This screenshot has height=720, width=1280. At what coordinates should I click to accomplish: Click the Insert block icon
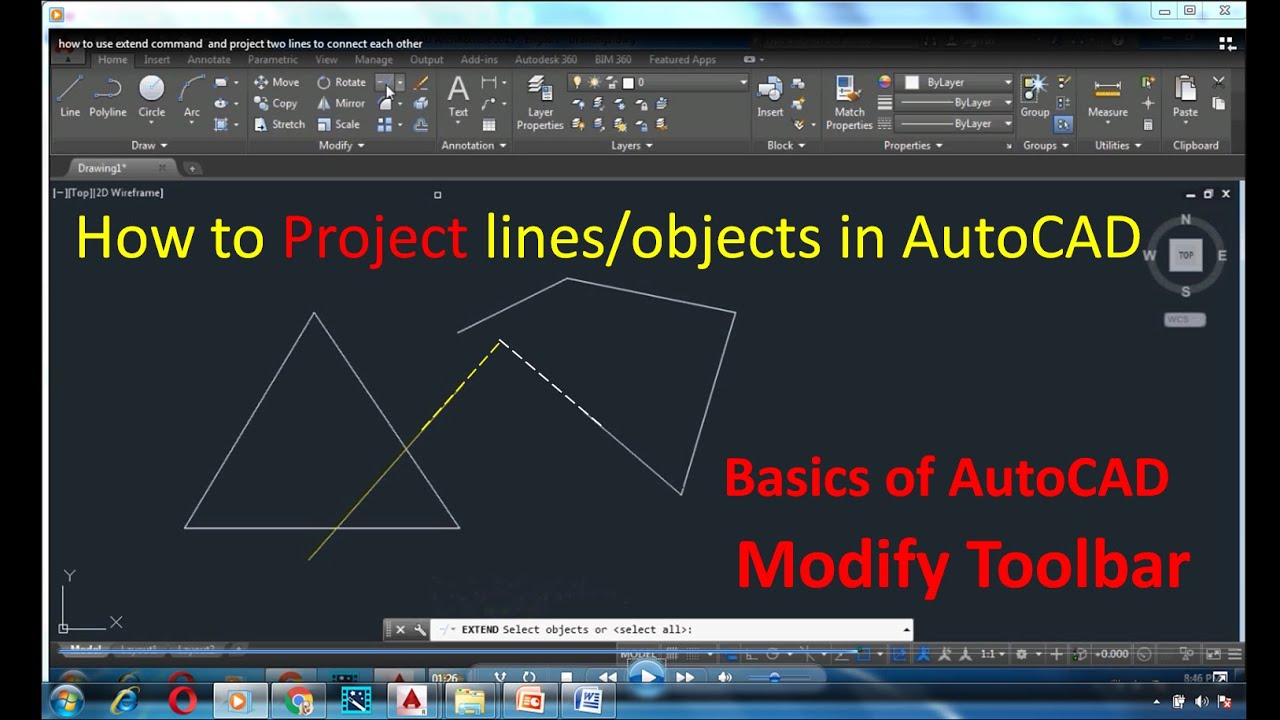tap(770, 97)
